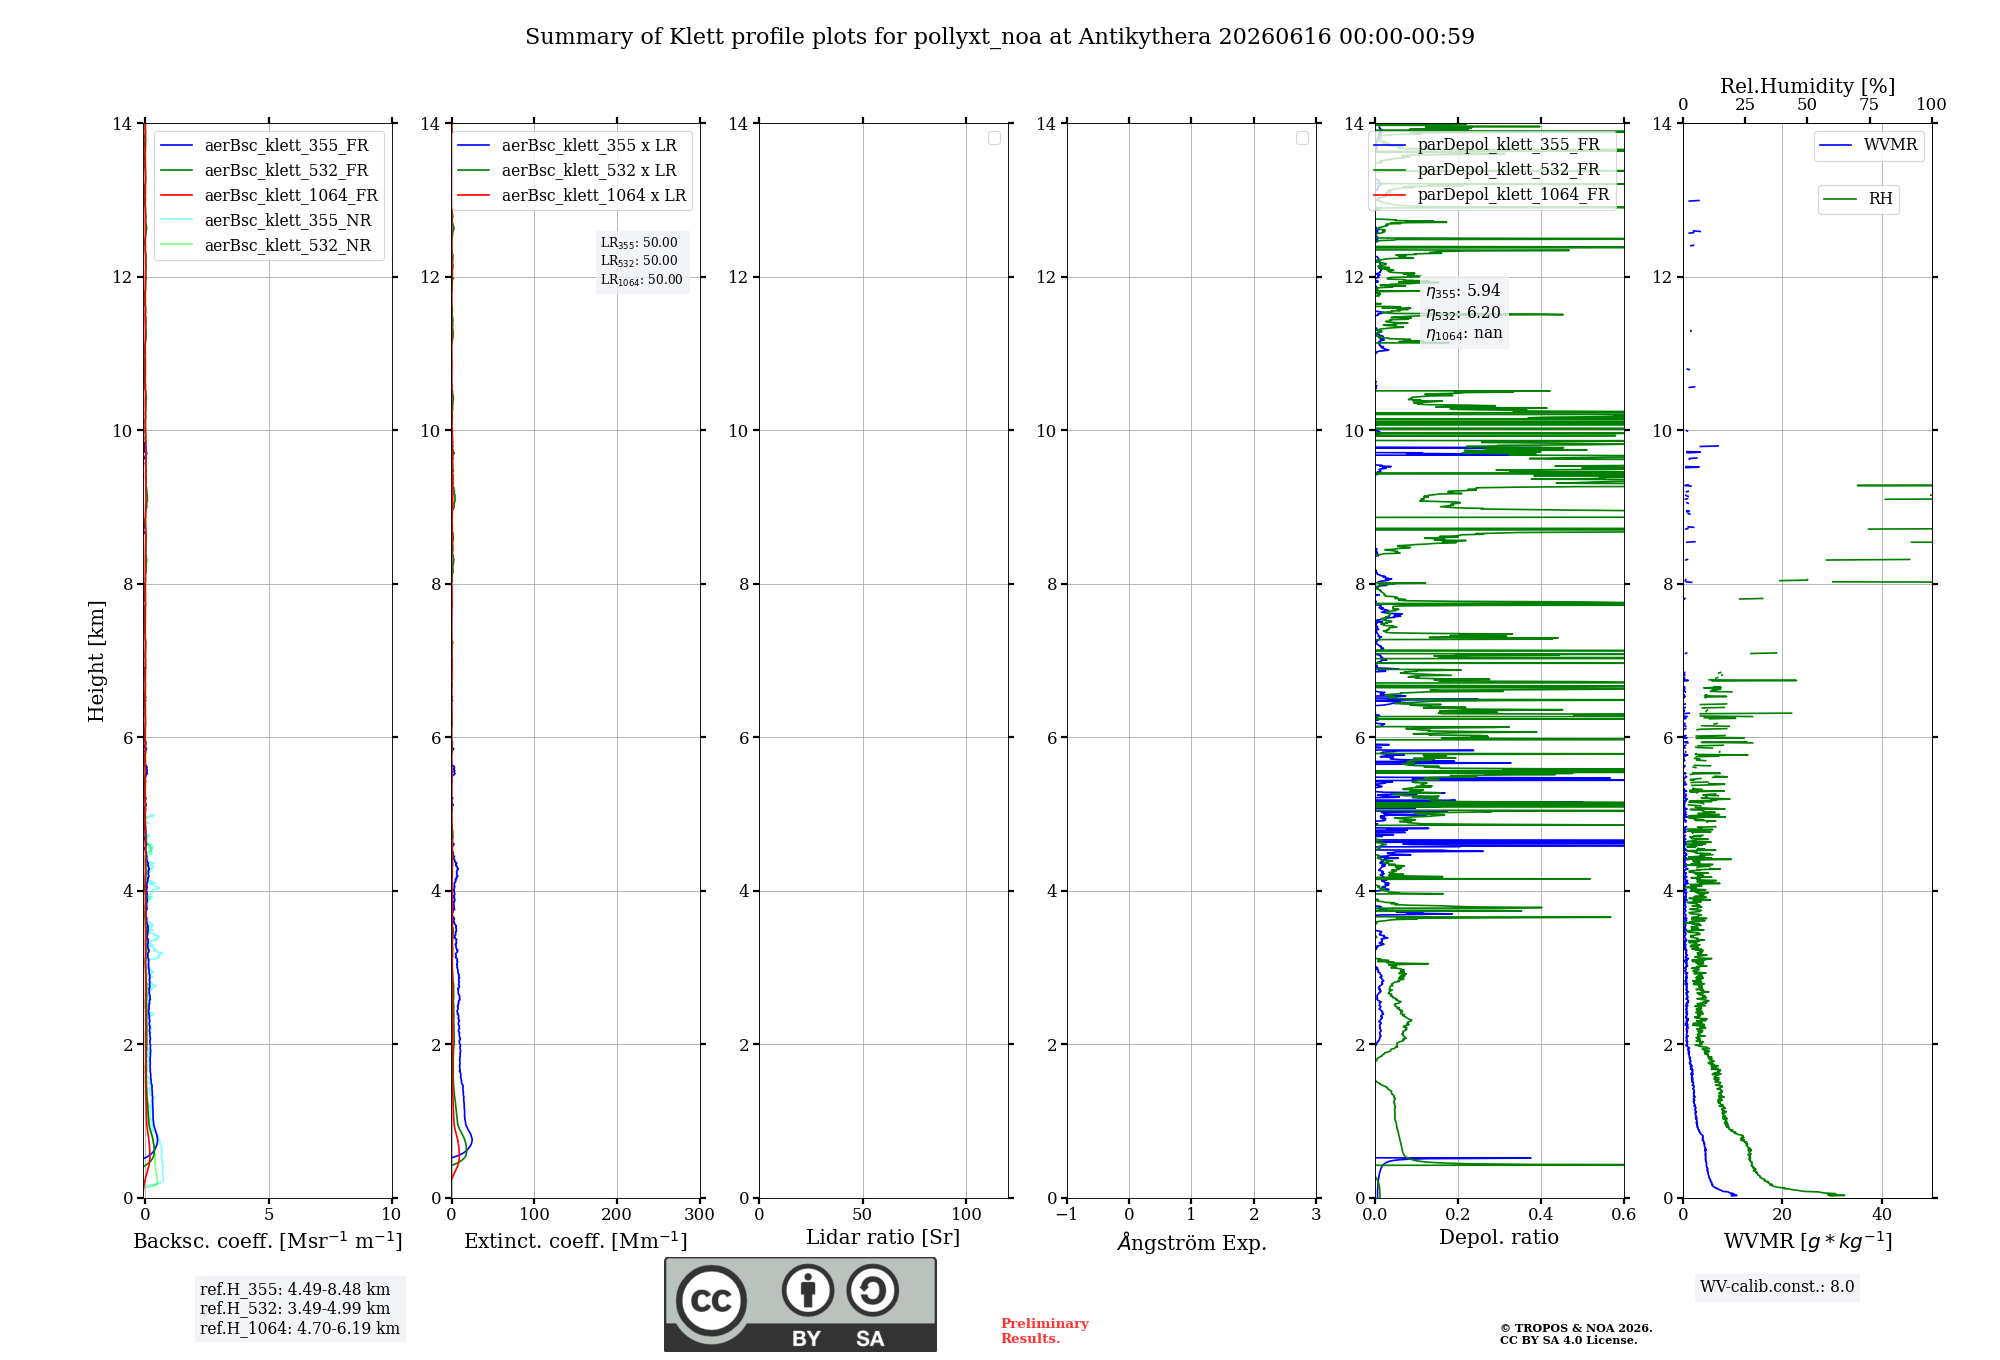Click the 300 tick on Extinction axis
The height and width of the screenshot is (1360, 2000).
click(x=699, y=1215)
